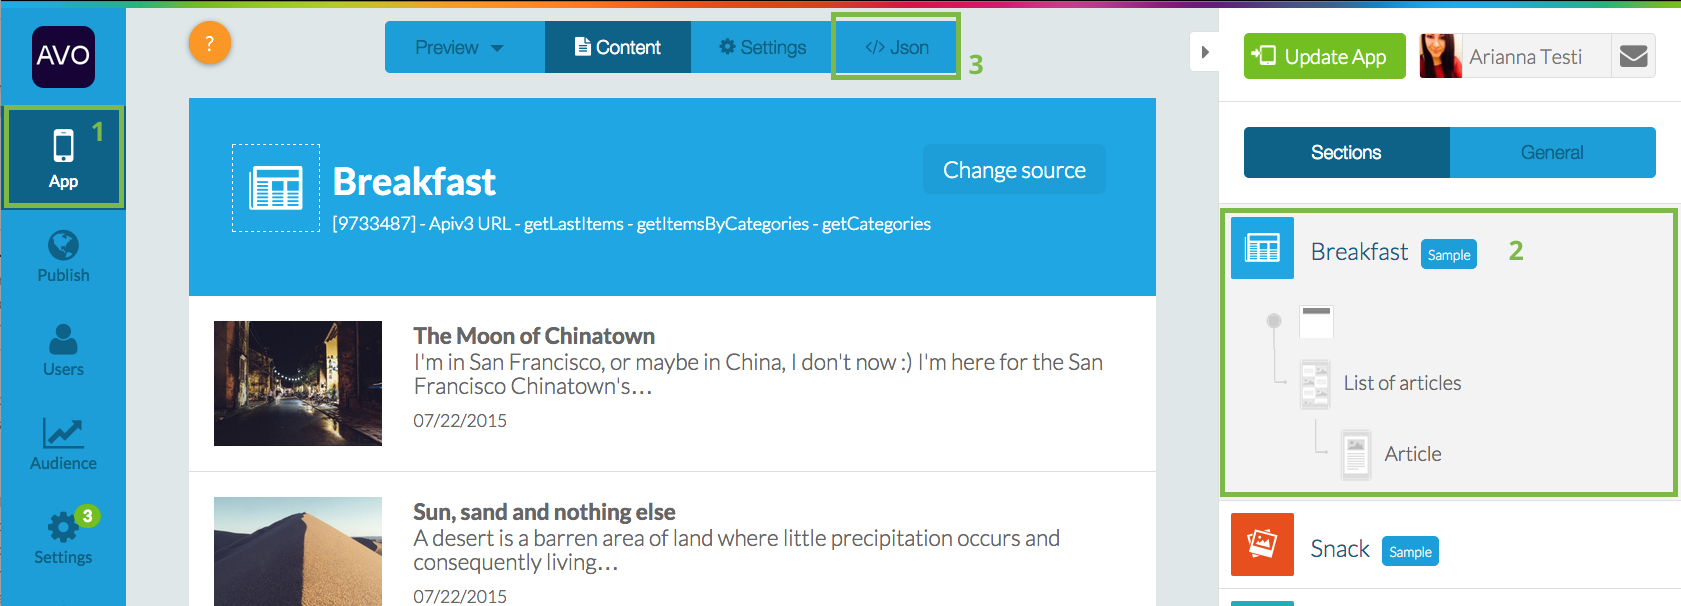1681x606 pixels.
Task: Open sidebar Settings gear with badge
Action: (63, 527)
